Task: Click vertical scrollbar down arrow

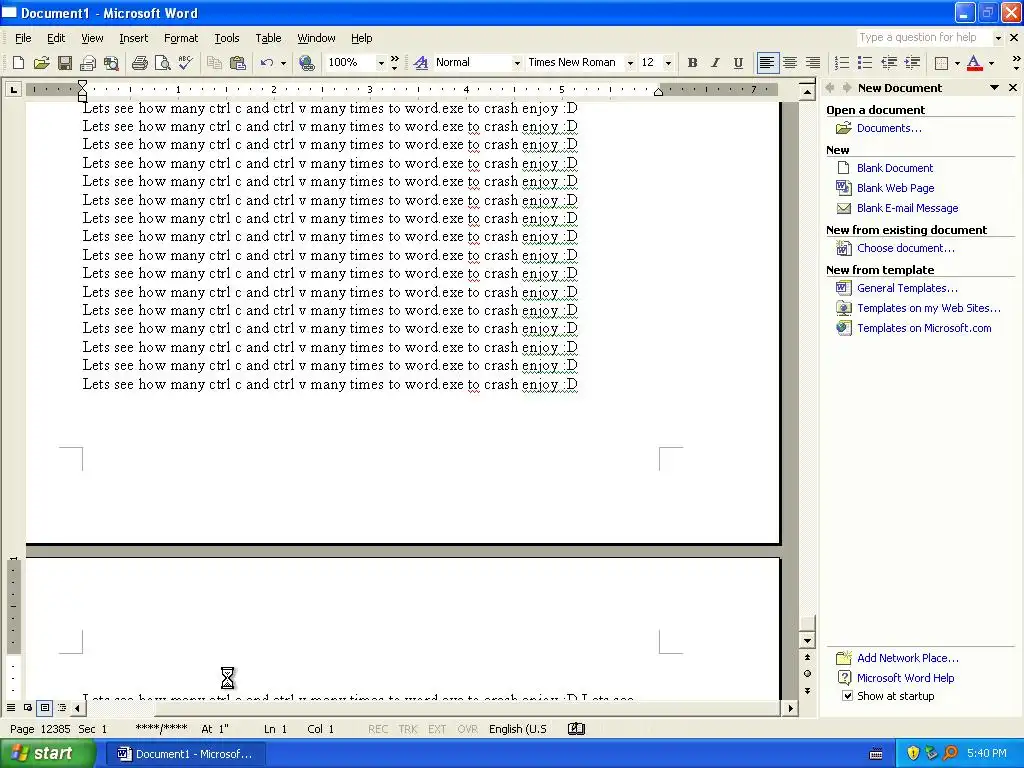Action: 807,641
